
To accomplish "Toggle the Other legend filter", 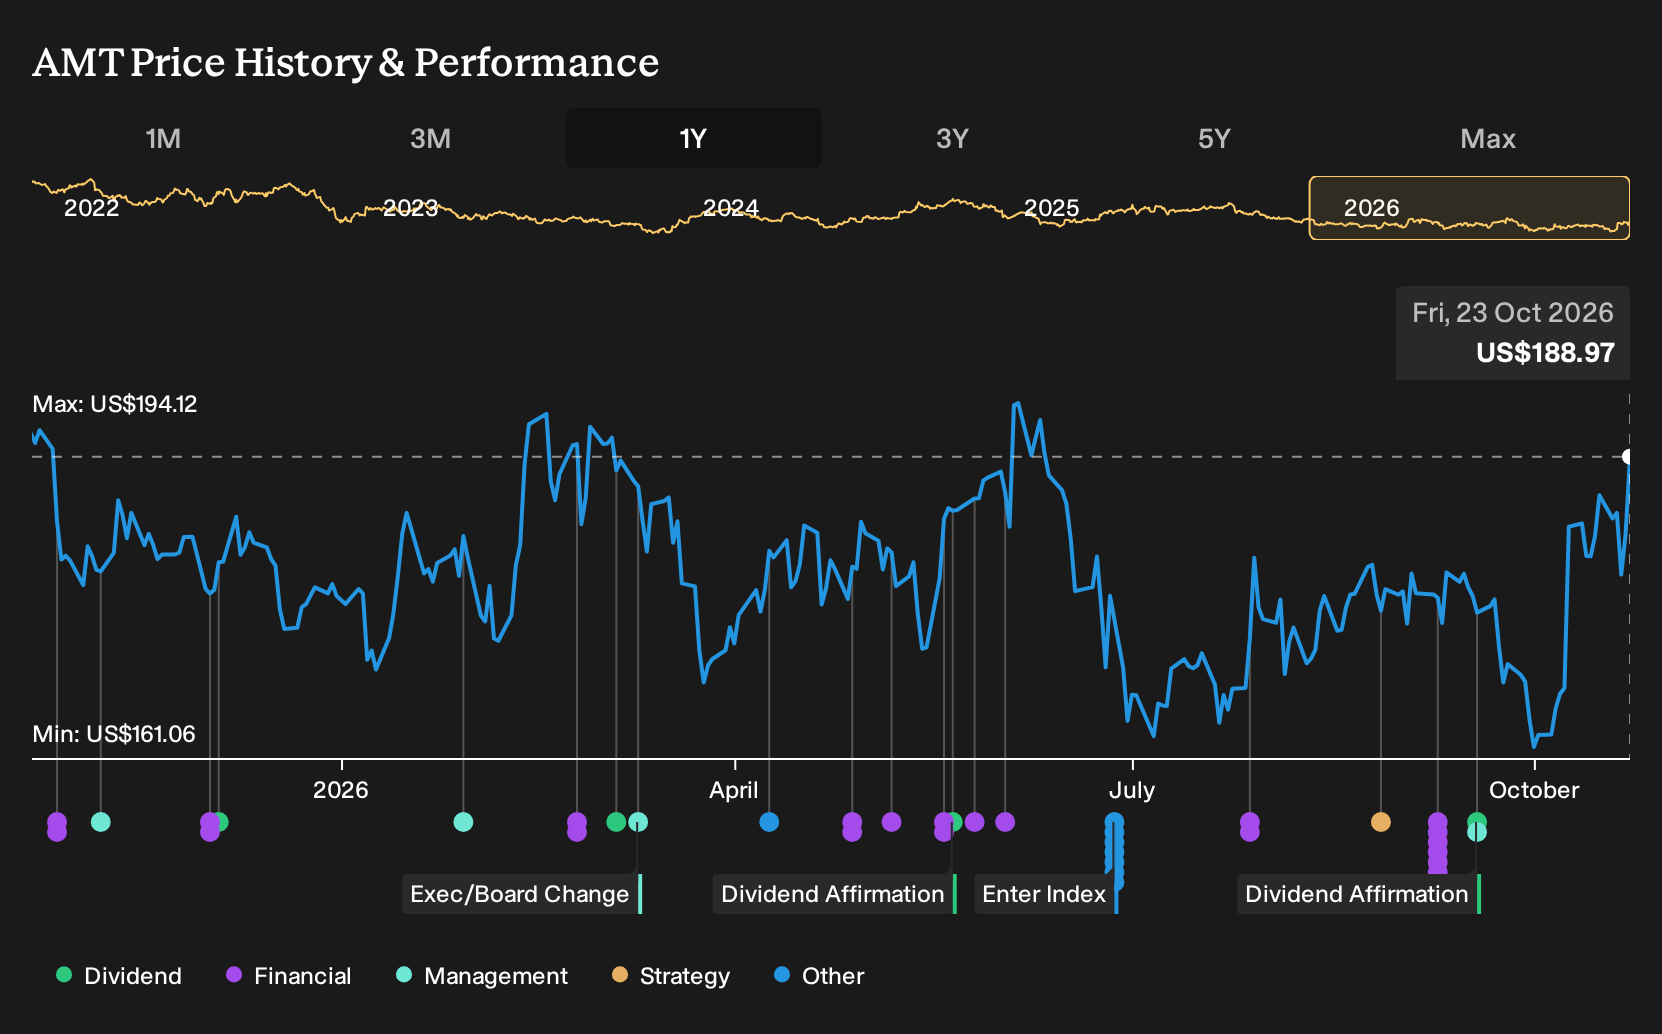I will [819, 976].
